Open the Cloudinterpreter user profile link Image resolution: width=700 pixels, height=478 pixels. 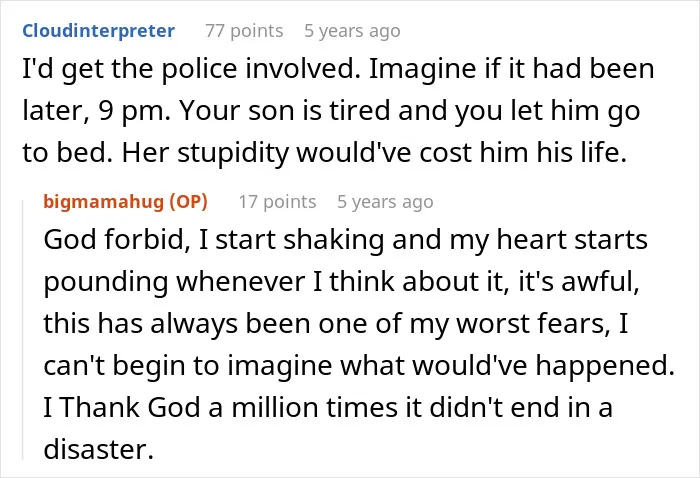click(x=99, y=31)
